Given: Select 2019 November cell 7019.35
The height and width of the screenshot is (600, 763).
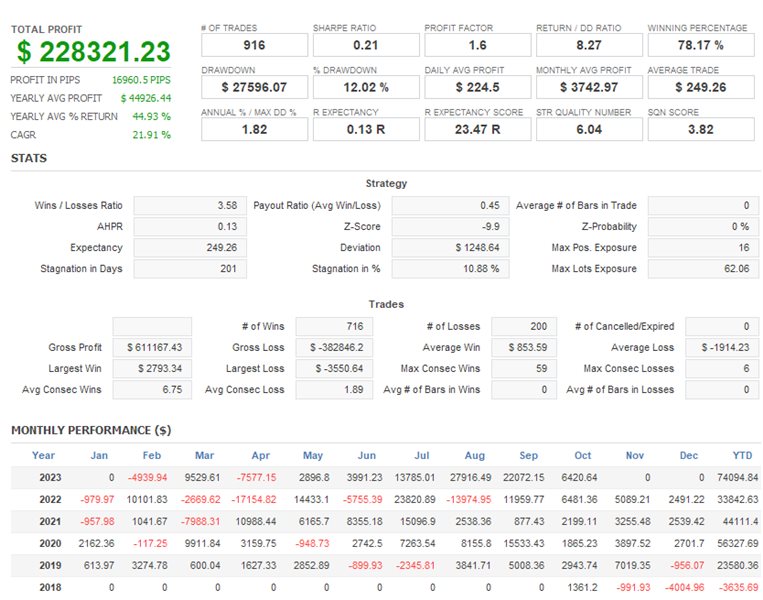Looking at the screenshot, I should point(633,565).
